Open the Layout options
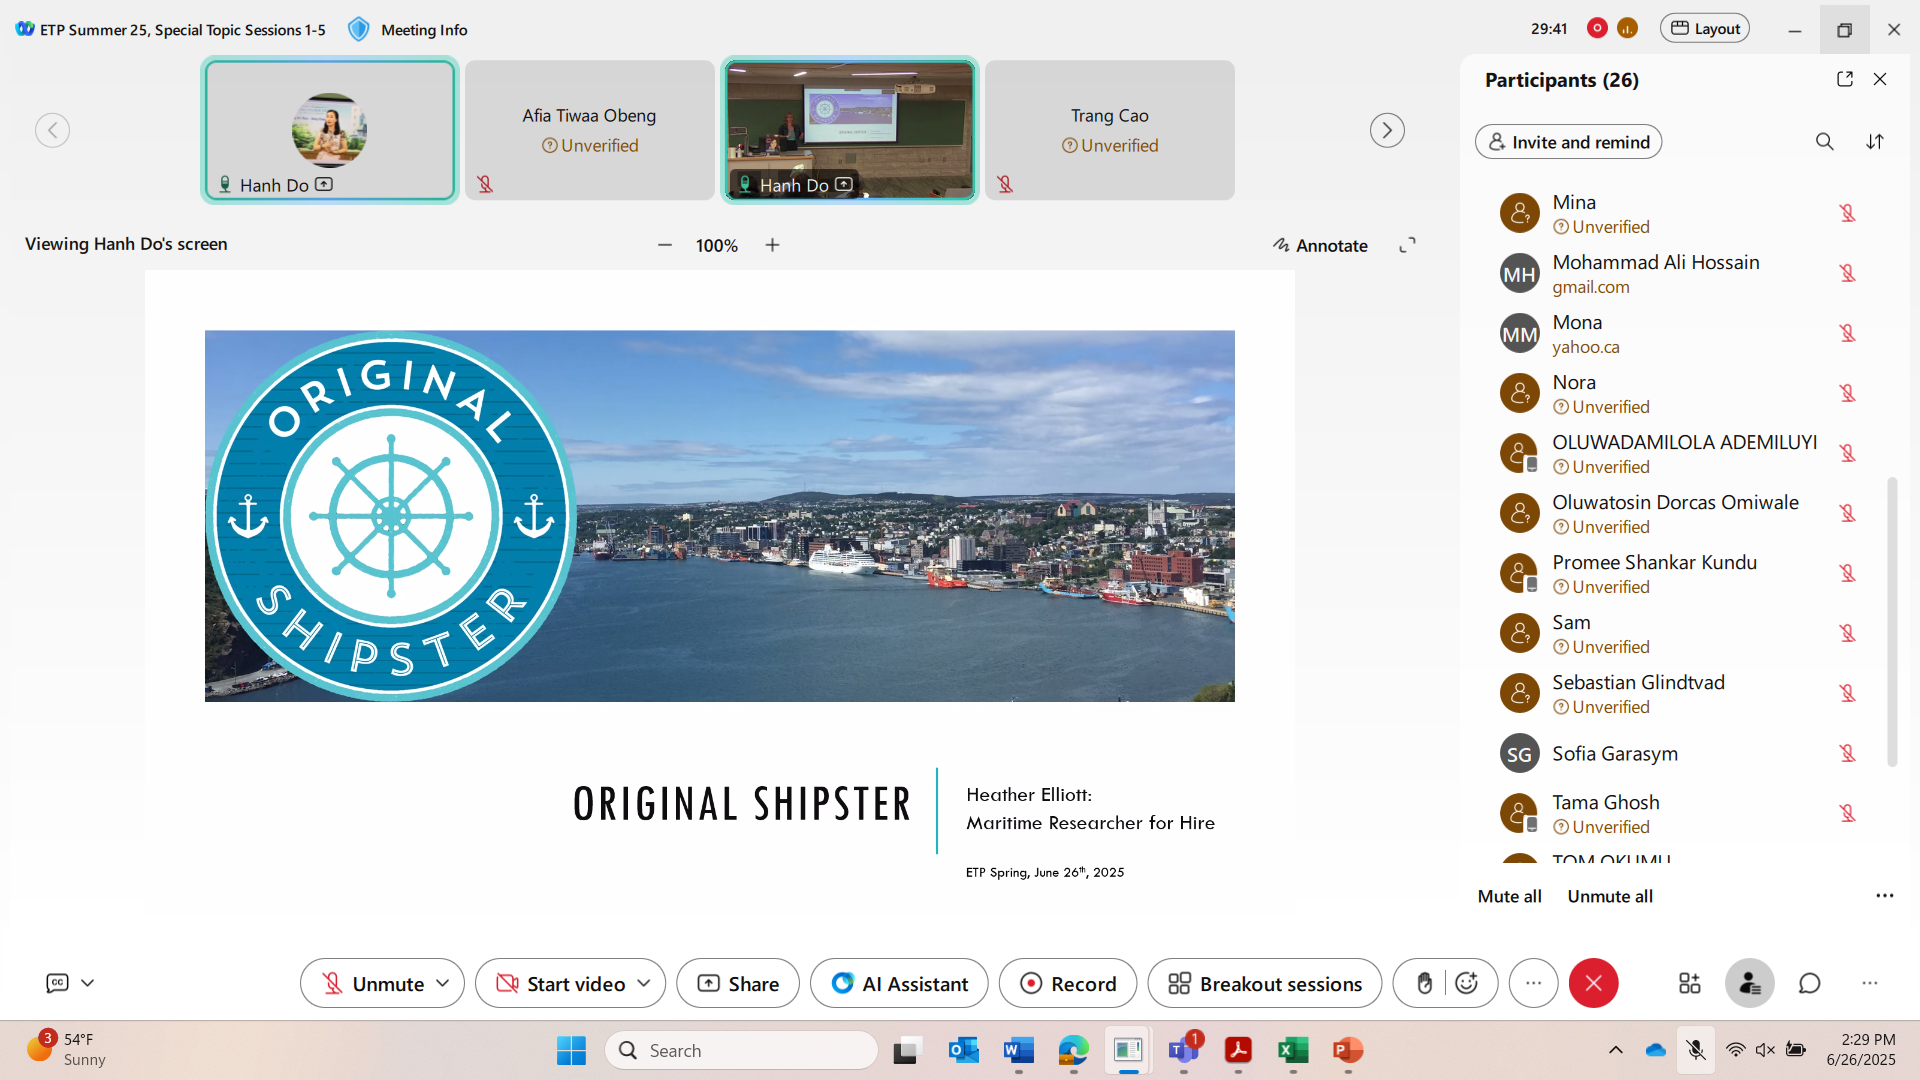 click(1705, 28)
